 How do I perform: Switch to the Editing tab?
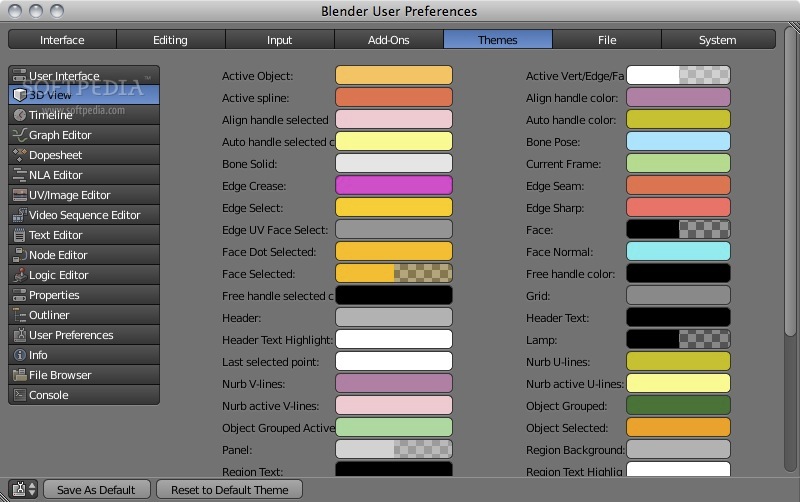click(x=170, y=39)
